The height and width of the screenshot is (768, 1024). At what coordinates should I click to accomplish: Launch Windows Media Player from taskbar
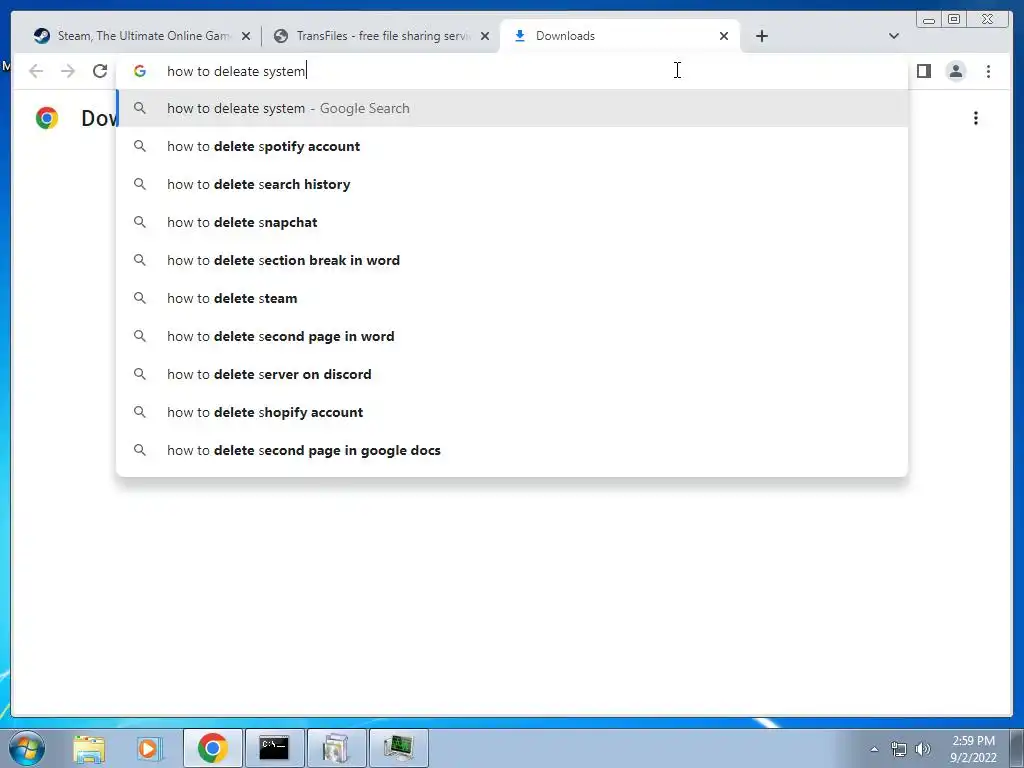pyautogui.click(x=148, y=748)
